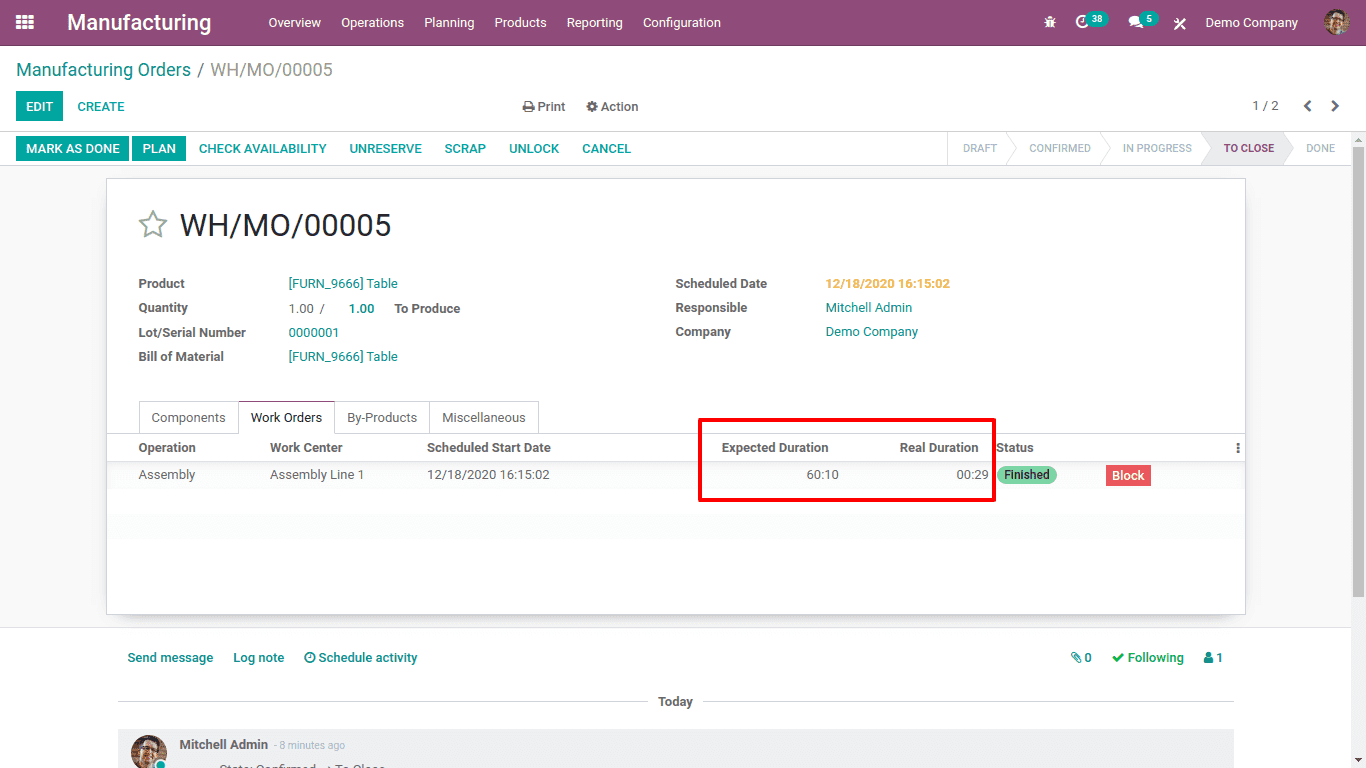
Task: Sort by Expected Duration column
Action: click(x=775, y=448)
